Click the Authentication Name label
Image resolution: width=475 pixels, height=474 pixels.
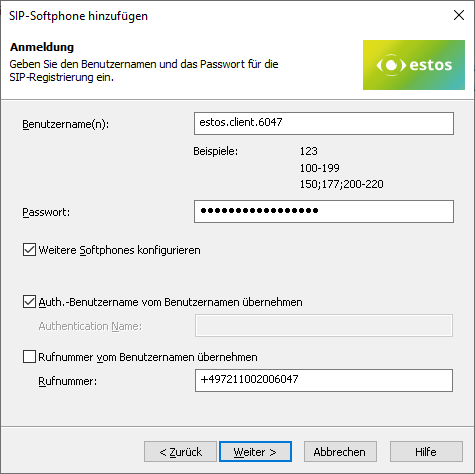90,326
